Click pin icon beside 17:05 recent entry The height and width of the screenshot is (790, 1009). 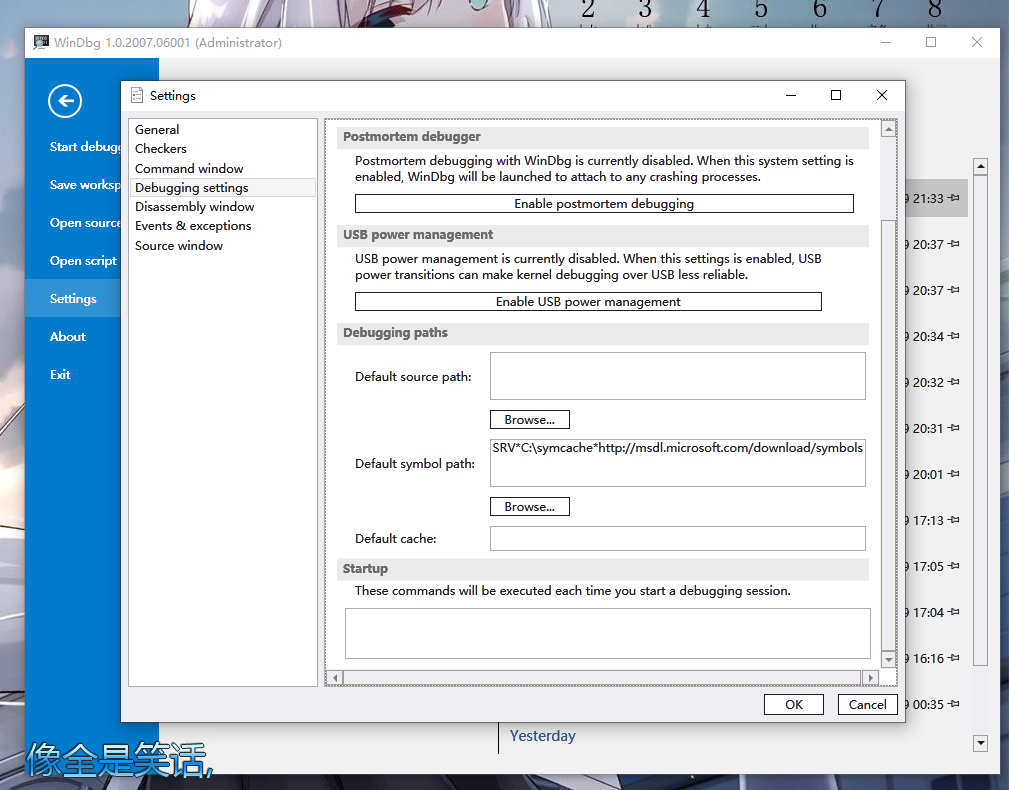coord(954,566)
